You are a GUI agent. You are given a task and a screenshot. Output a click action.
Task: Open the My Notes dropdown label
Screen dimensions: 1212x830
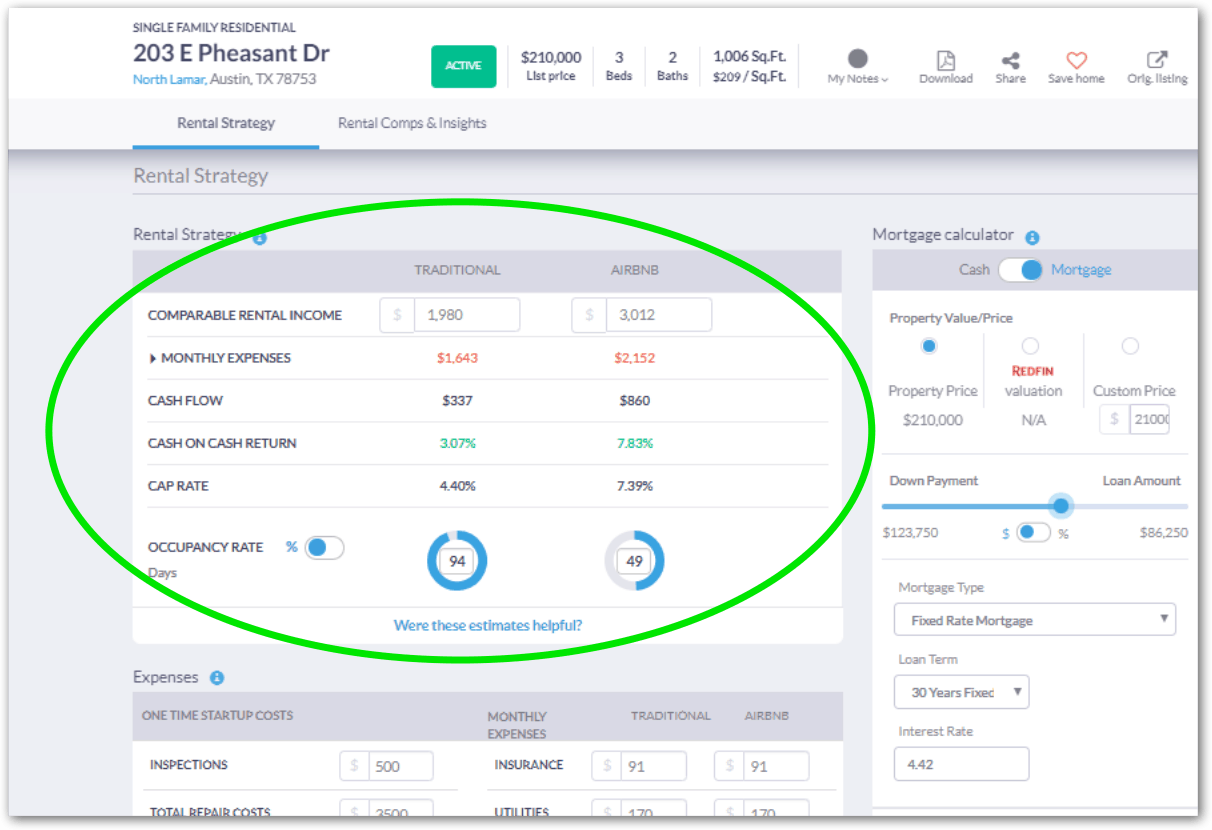point(857,79)
